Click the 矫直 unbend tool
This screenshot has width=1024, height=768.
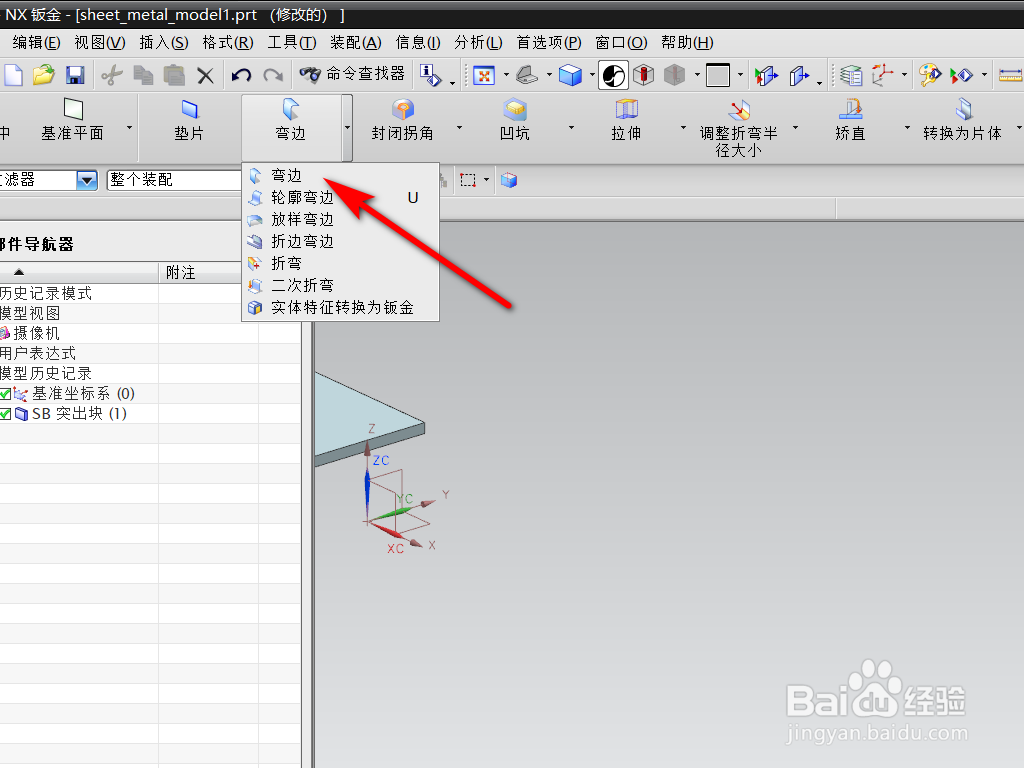(x=850, y=120)
